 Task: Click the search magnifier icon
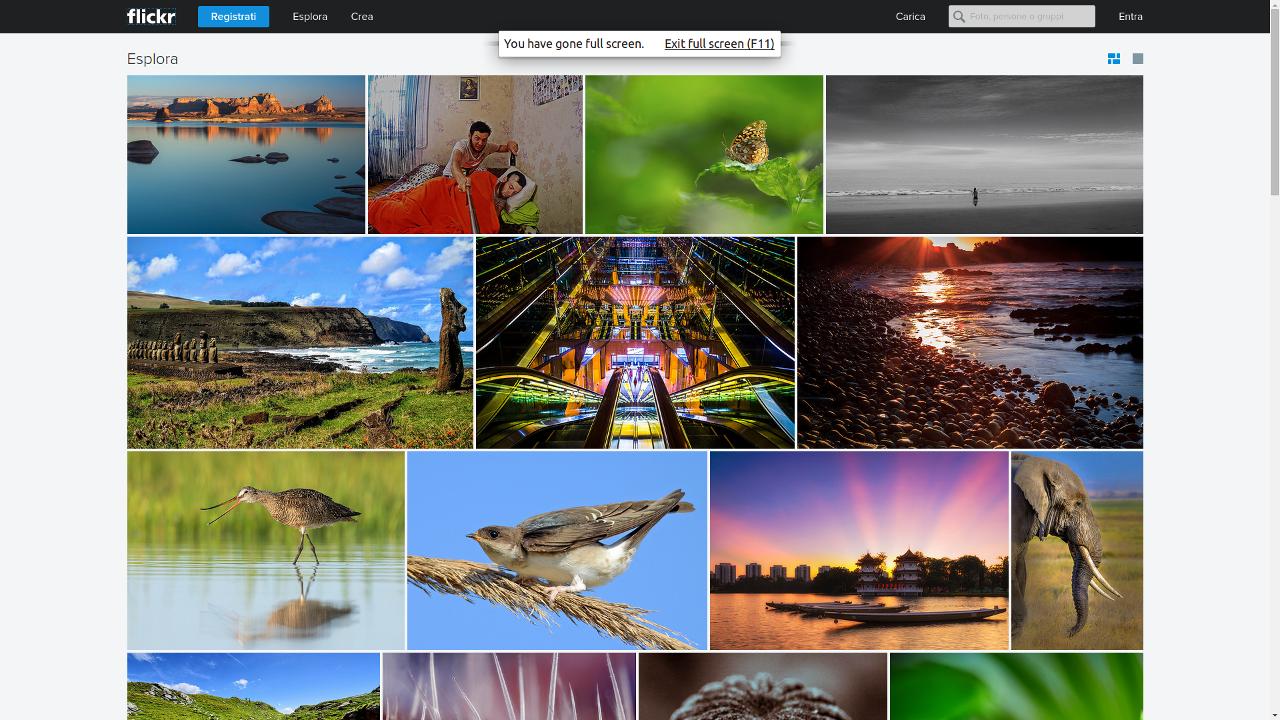[959, 16]
